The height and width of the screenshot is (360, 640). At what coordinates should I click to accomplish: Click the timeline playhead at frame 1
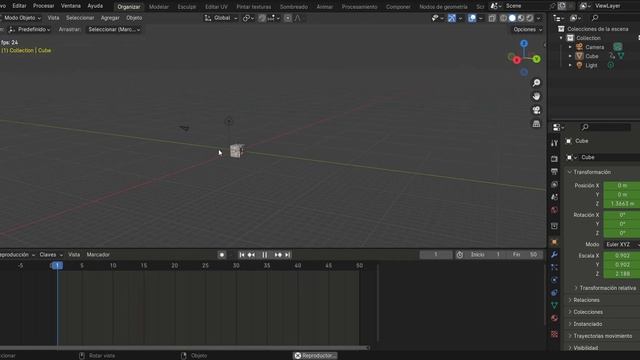[57, 266]
